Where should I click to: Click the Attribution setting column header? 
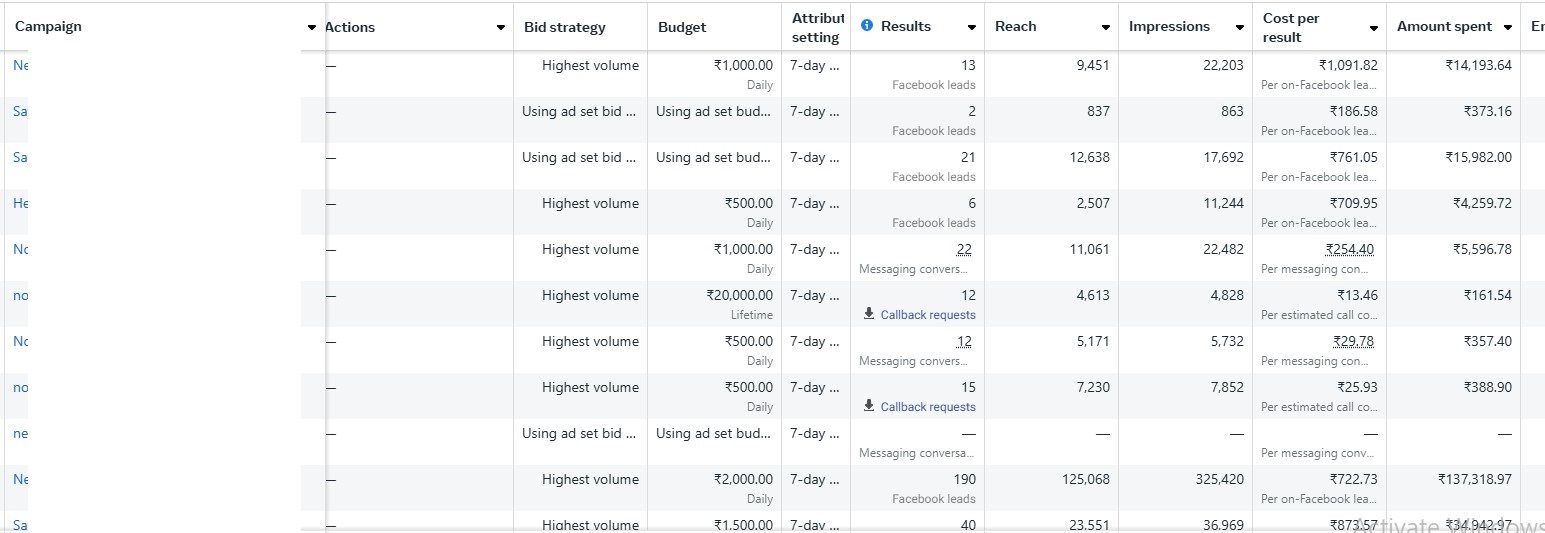coord(816,28)
